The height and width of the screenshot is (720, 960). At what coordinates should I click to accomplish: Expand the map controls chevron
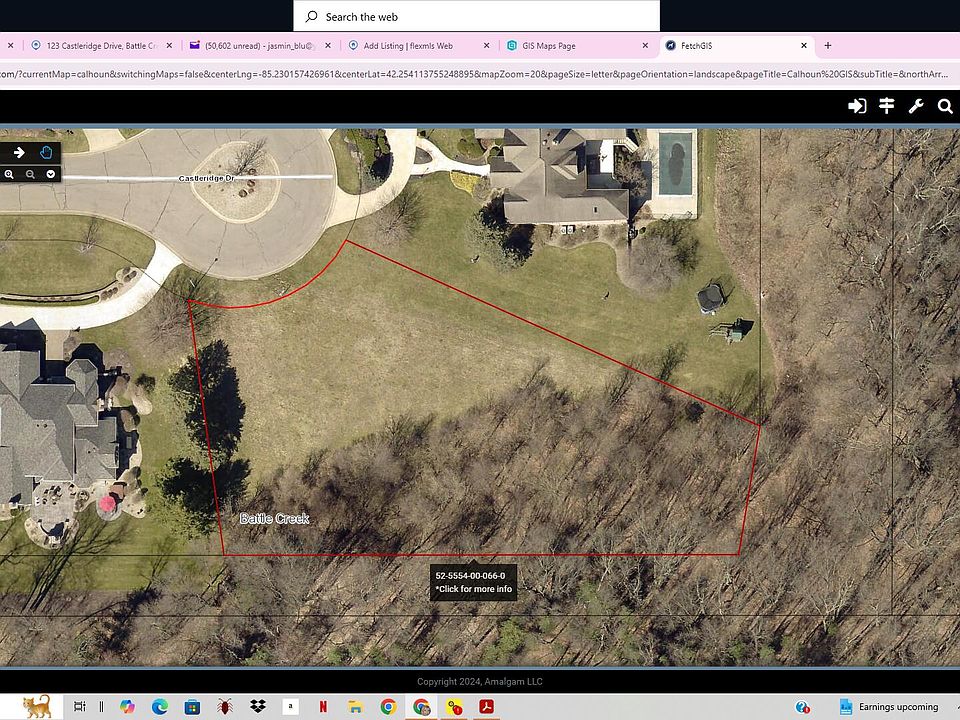click(x=51, y=174)
